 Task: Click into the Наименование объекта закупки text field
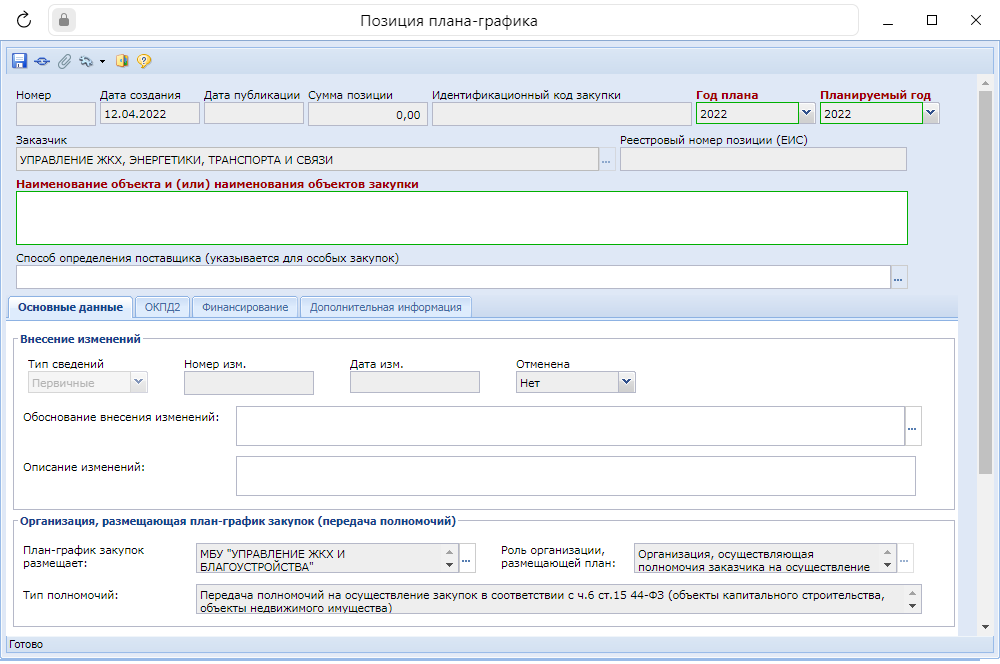click(x=461, y=218)
